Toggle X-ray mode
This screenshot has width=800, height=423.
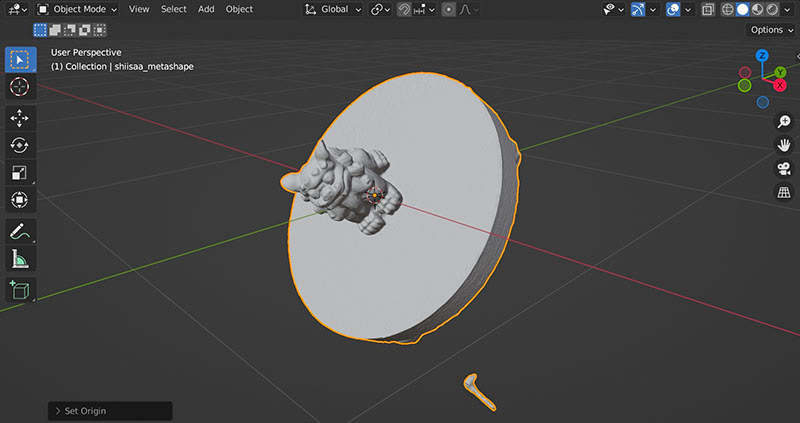coord(708,9)
